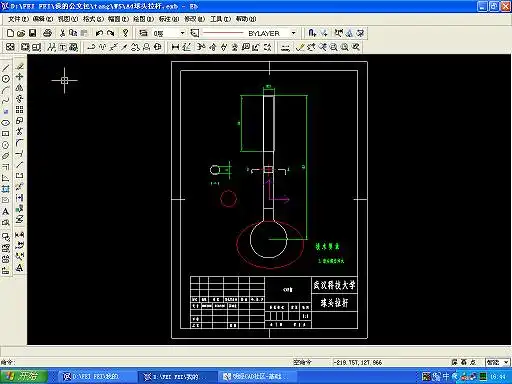Open the 文件 (File) menu

(x=18, y=19)
